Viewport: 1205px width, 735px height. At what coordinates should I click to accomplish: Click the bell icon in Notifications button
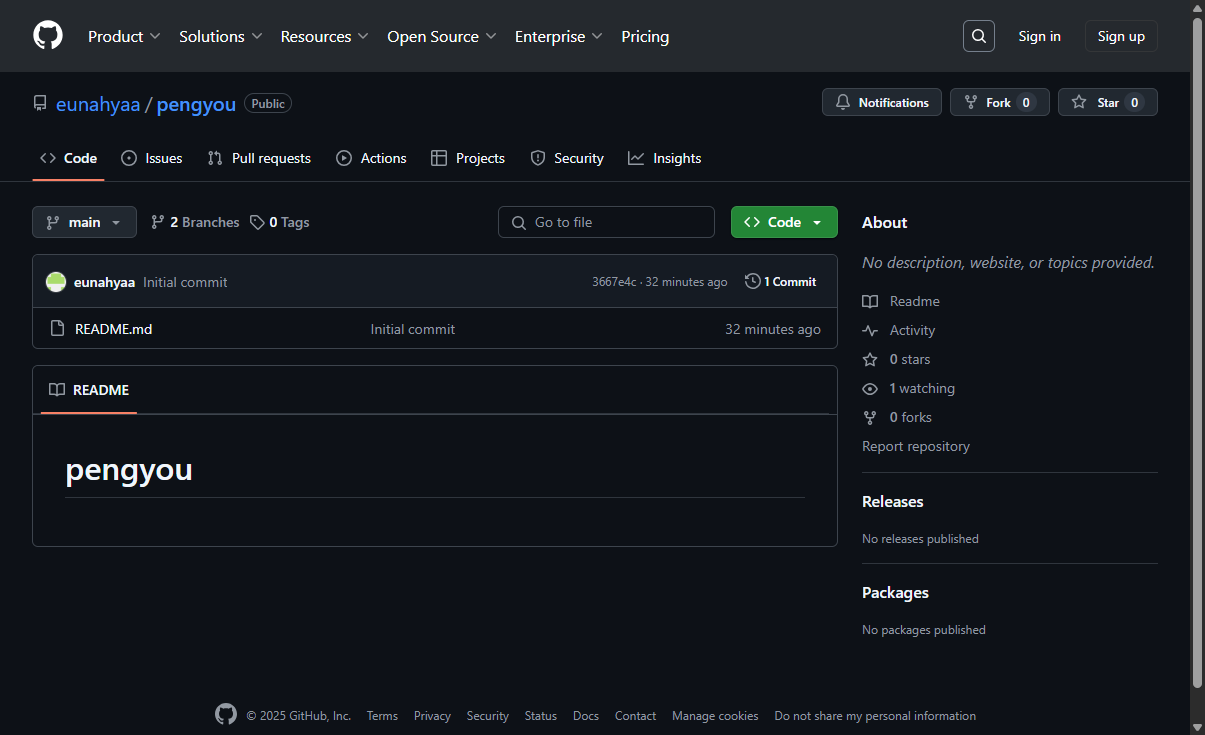843,103
